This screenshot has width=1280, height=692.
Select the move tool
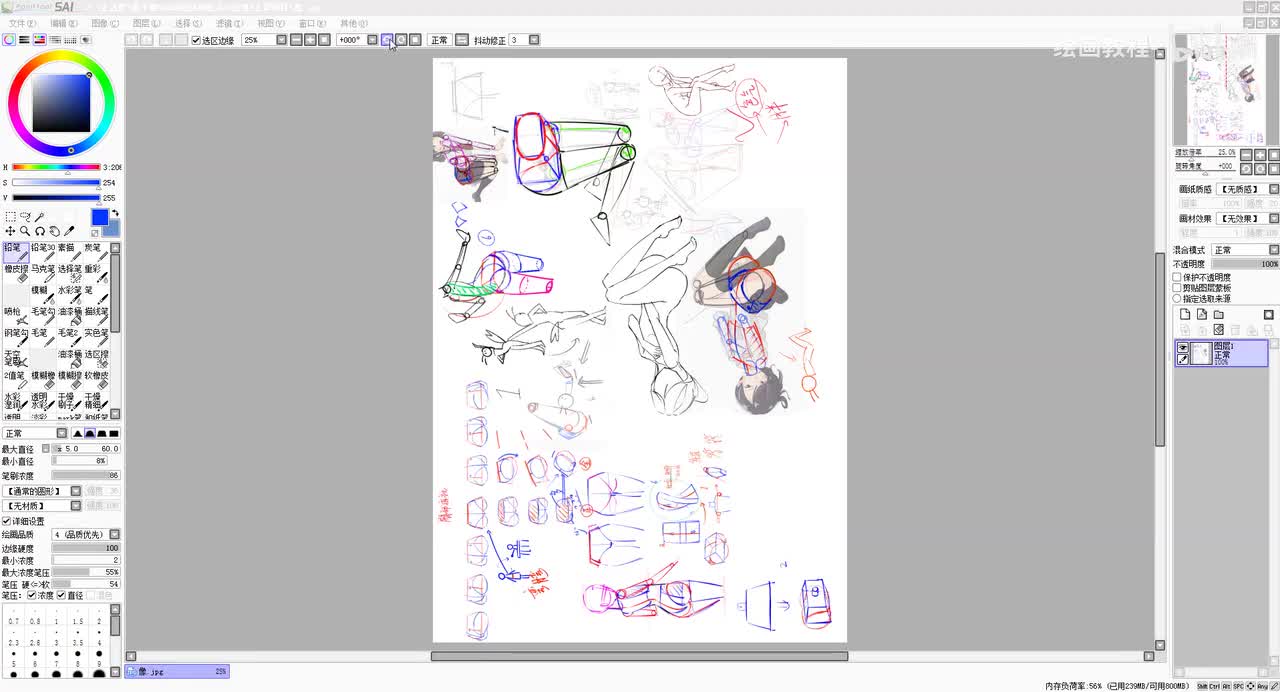[x=10, y=231]
